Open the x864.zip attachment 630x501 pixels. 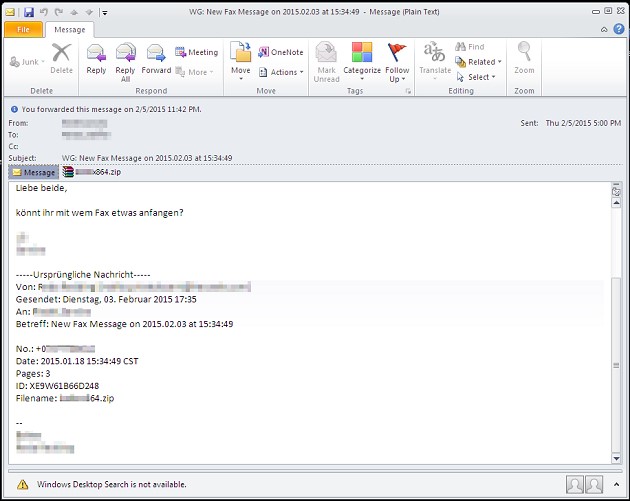click(98, 172)
